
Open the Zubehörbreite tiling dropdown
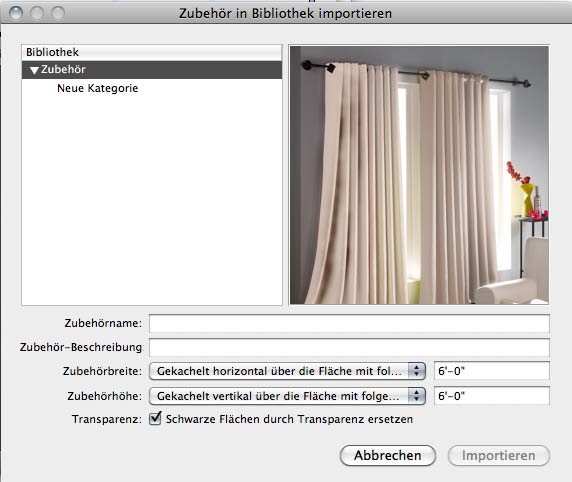[x=287, y=371]
